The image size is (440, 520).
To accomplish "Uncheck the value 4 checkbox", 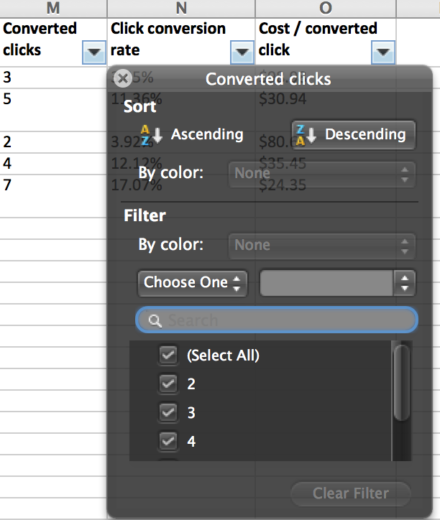I will (168, 441).
